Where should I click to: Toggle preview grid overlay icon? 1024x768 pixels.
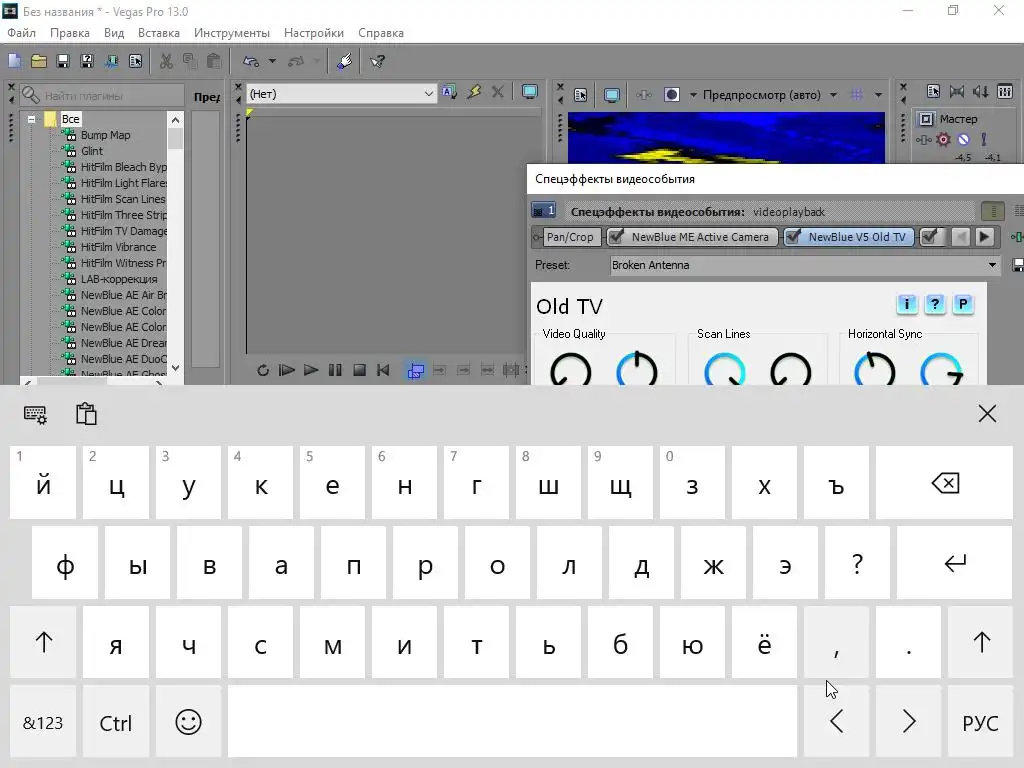[x=857, y=95]
